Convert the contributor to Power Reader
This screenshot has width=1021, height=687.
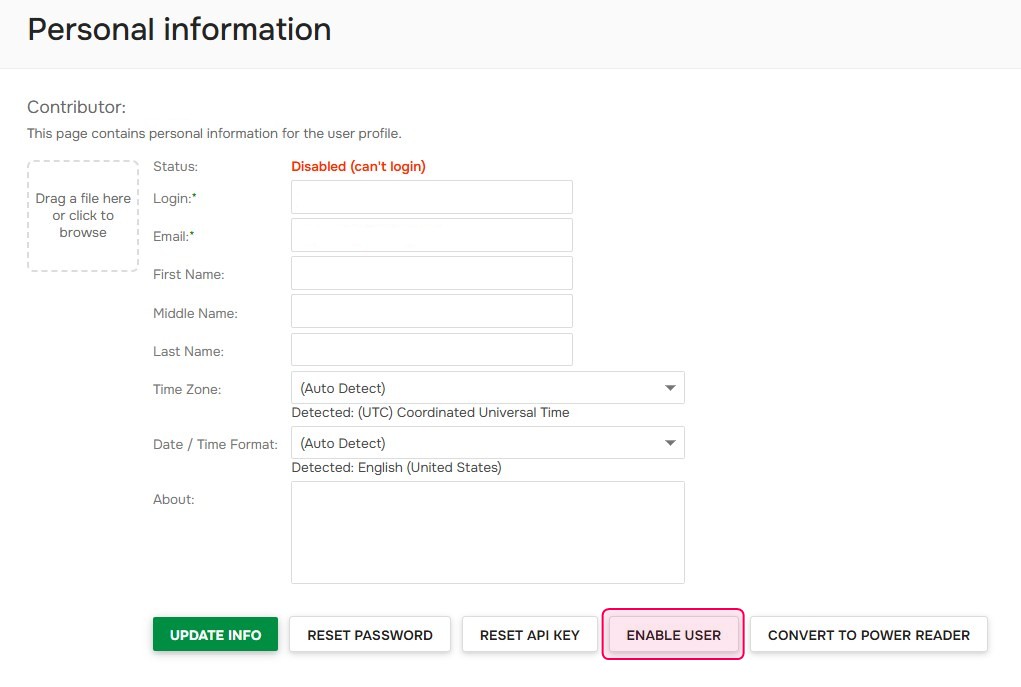point(868,634)
